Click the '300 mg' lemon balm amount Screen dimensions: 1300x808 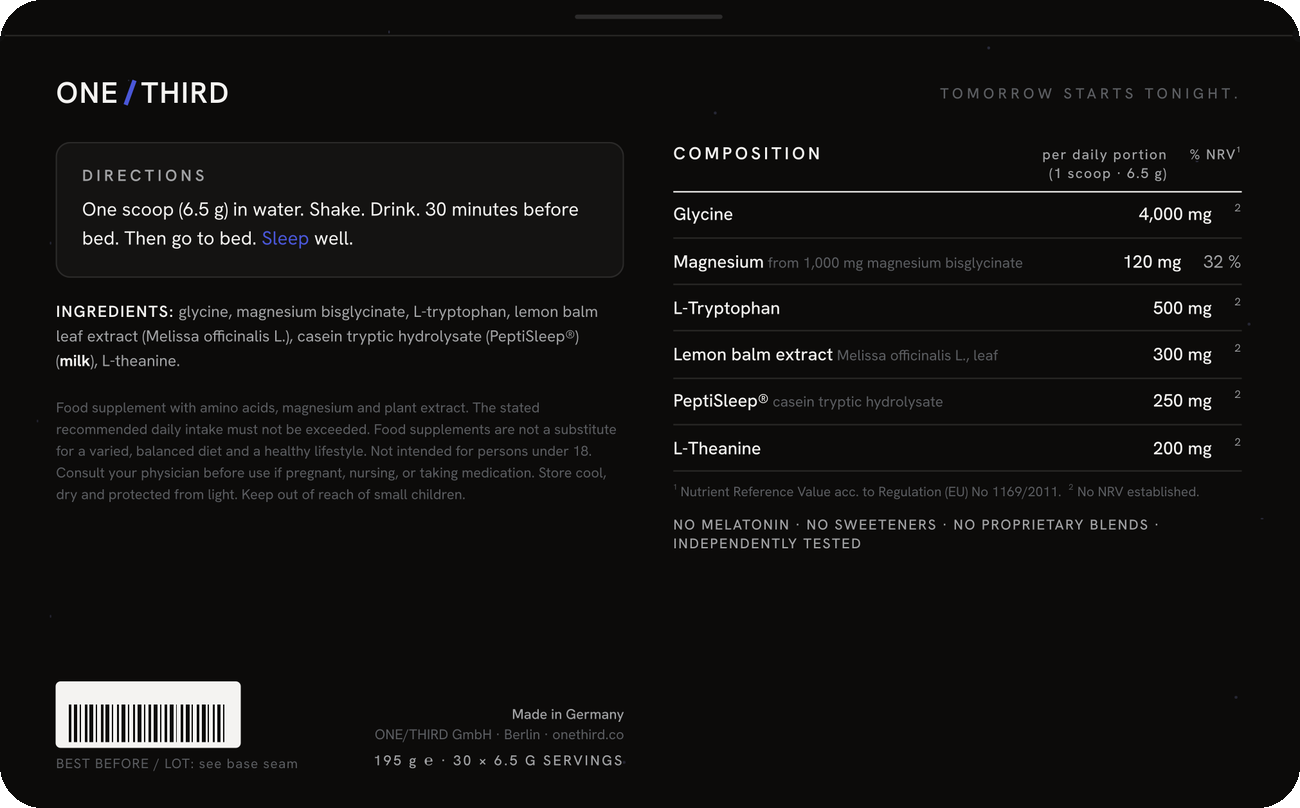(1182, 355)
